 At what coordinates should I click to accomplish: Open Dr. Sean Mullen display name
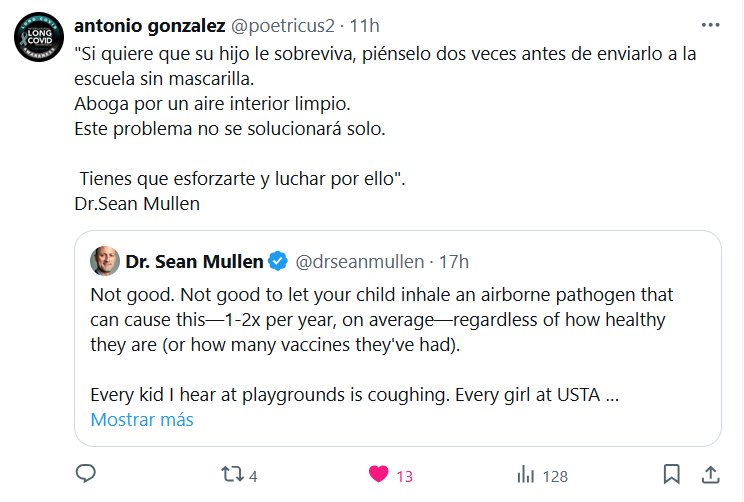[x=194, y=262]
